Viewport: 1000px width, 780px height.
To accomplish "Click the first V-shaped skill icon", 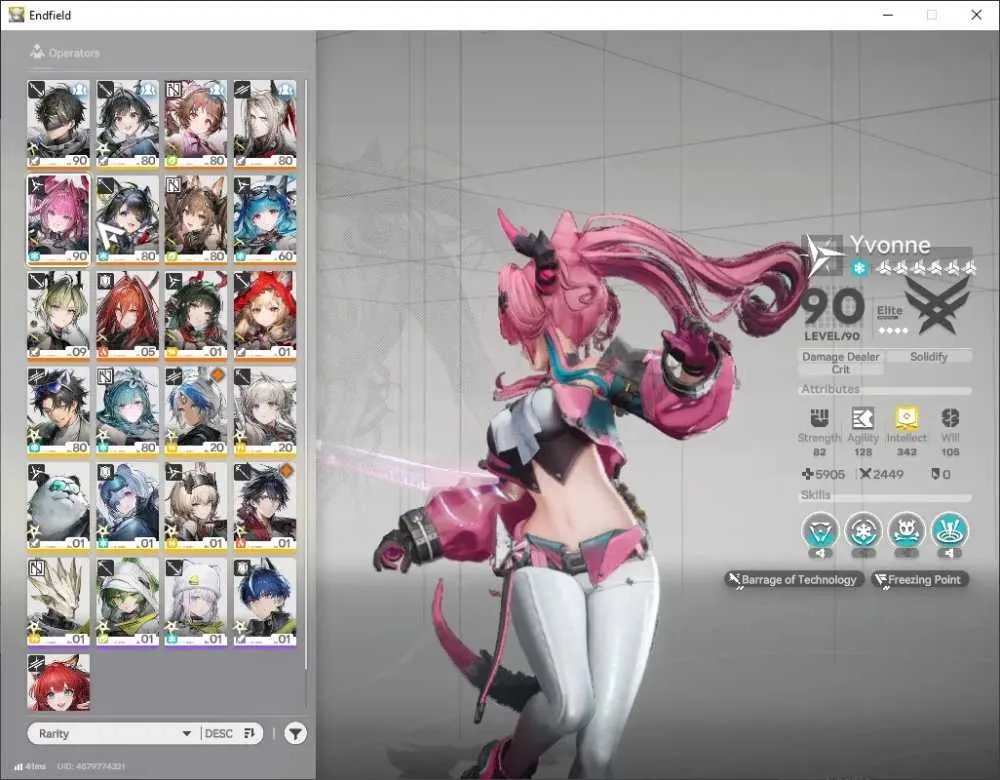I will point(820,530).
